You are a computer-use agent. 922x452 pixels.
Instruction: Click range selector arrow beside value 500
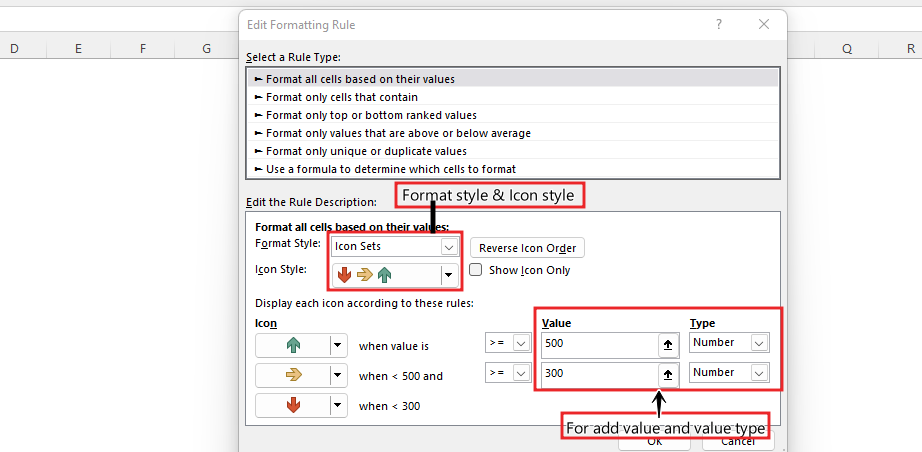(x=668, y=345)
